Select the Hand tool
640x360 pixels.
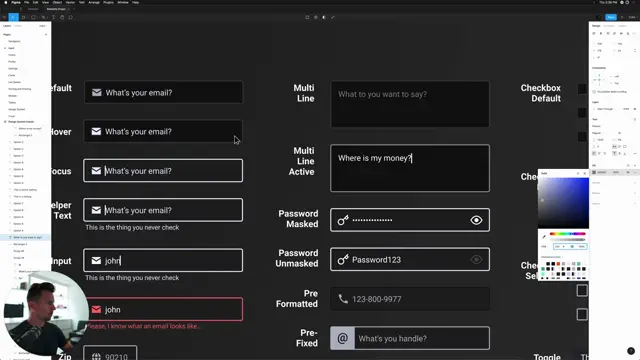62,18
